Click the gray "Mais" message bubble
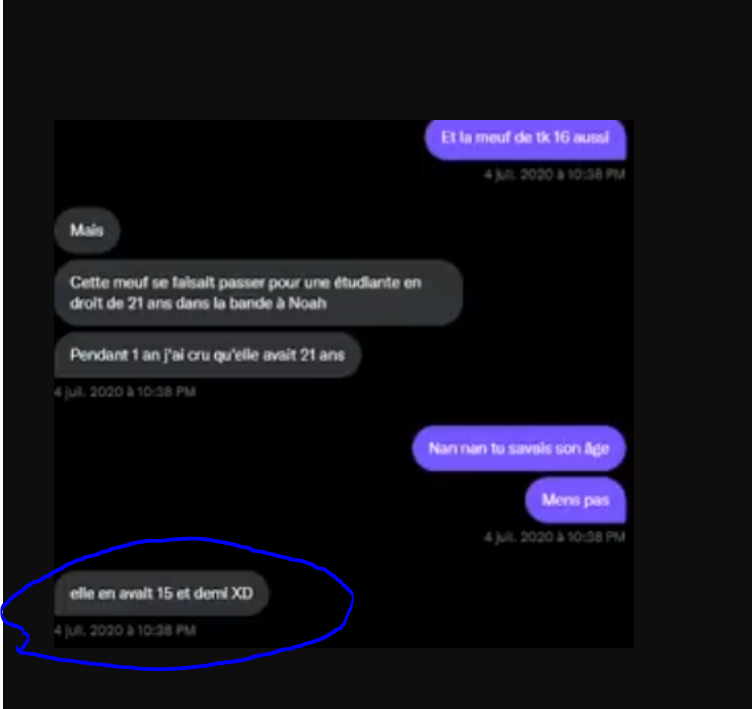 [x=87, y=231]
